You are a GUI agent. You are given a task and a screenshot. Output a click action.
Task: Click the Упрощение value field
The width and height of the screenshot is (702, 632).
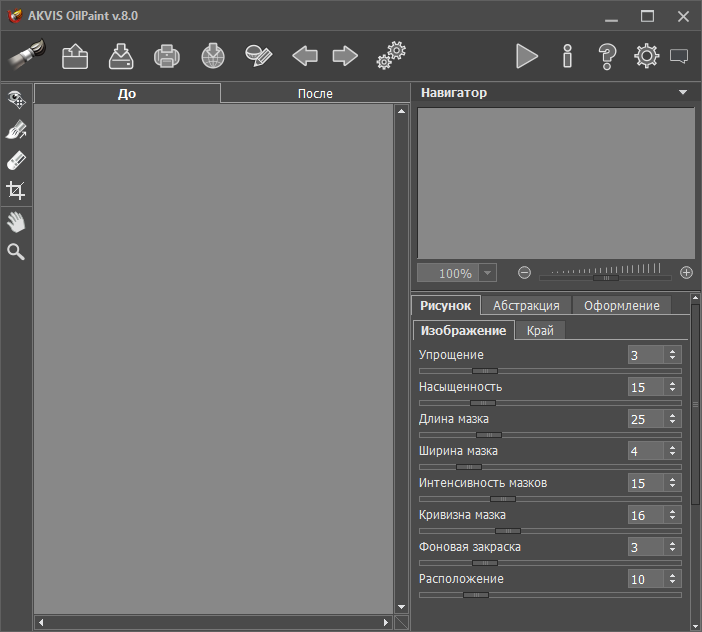click(x=646, y=355)
